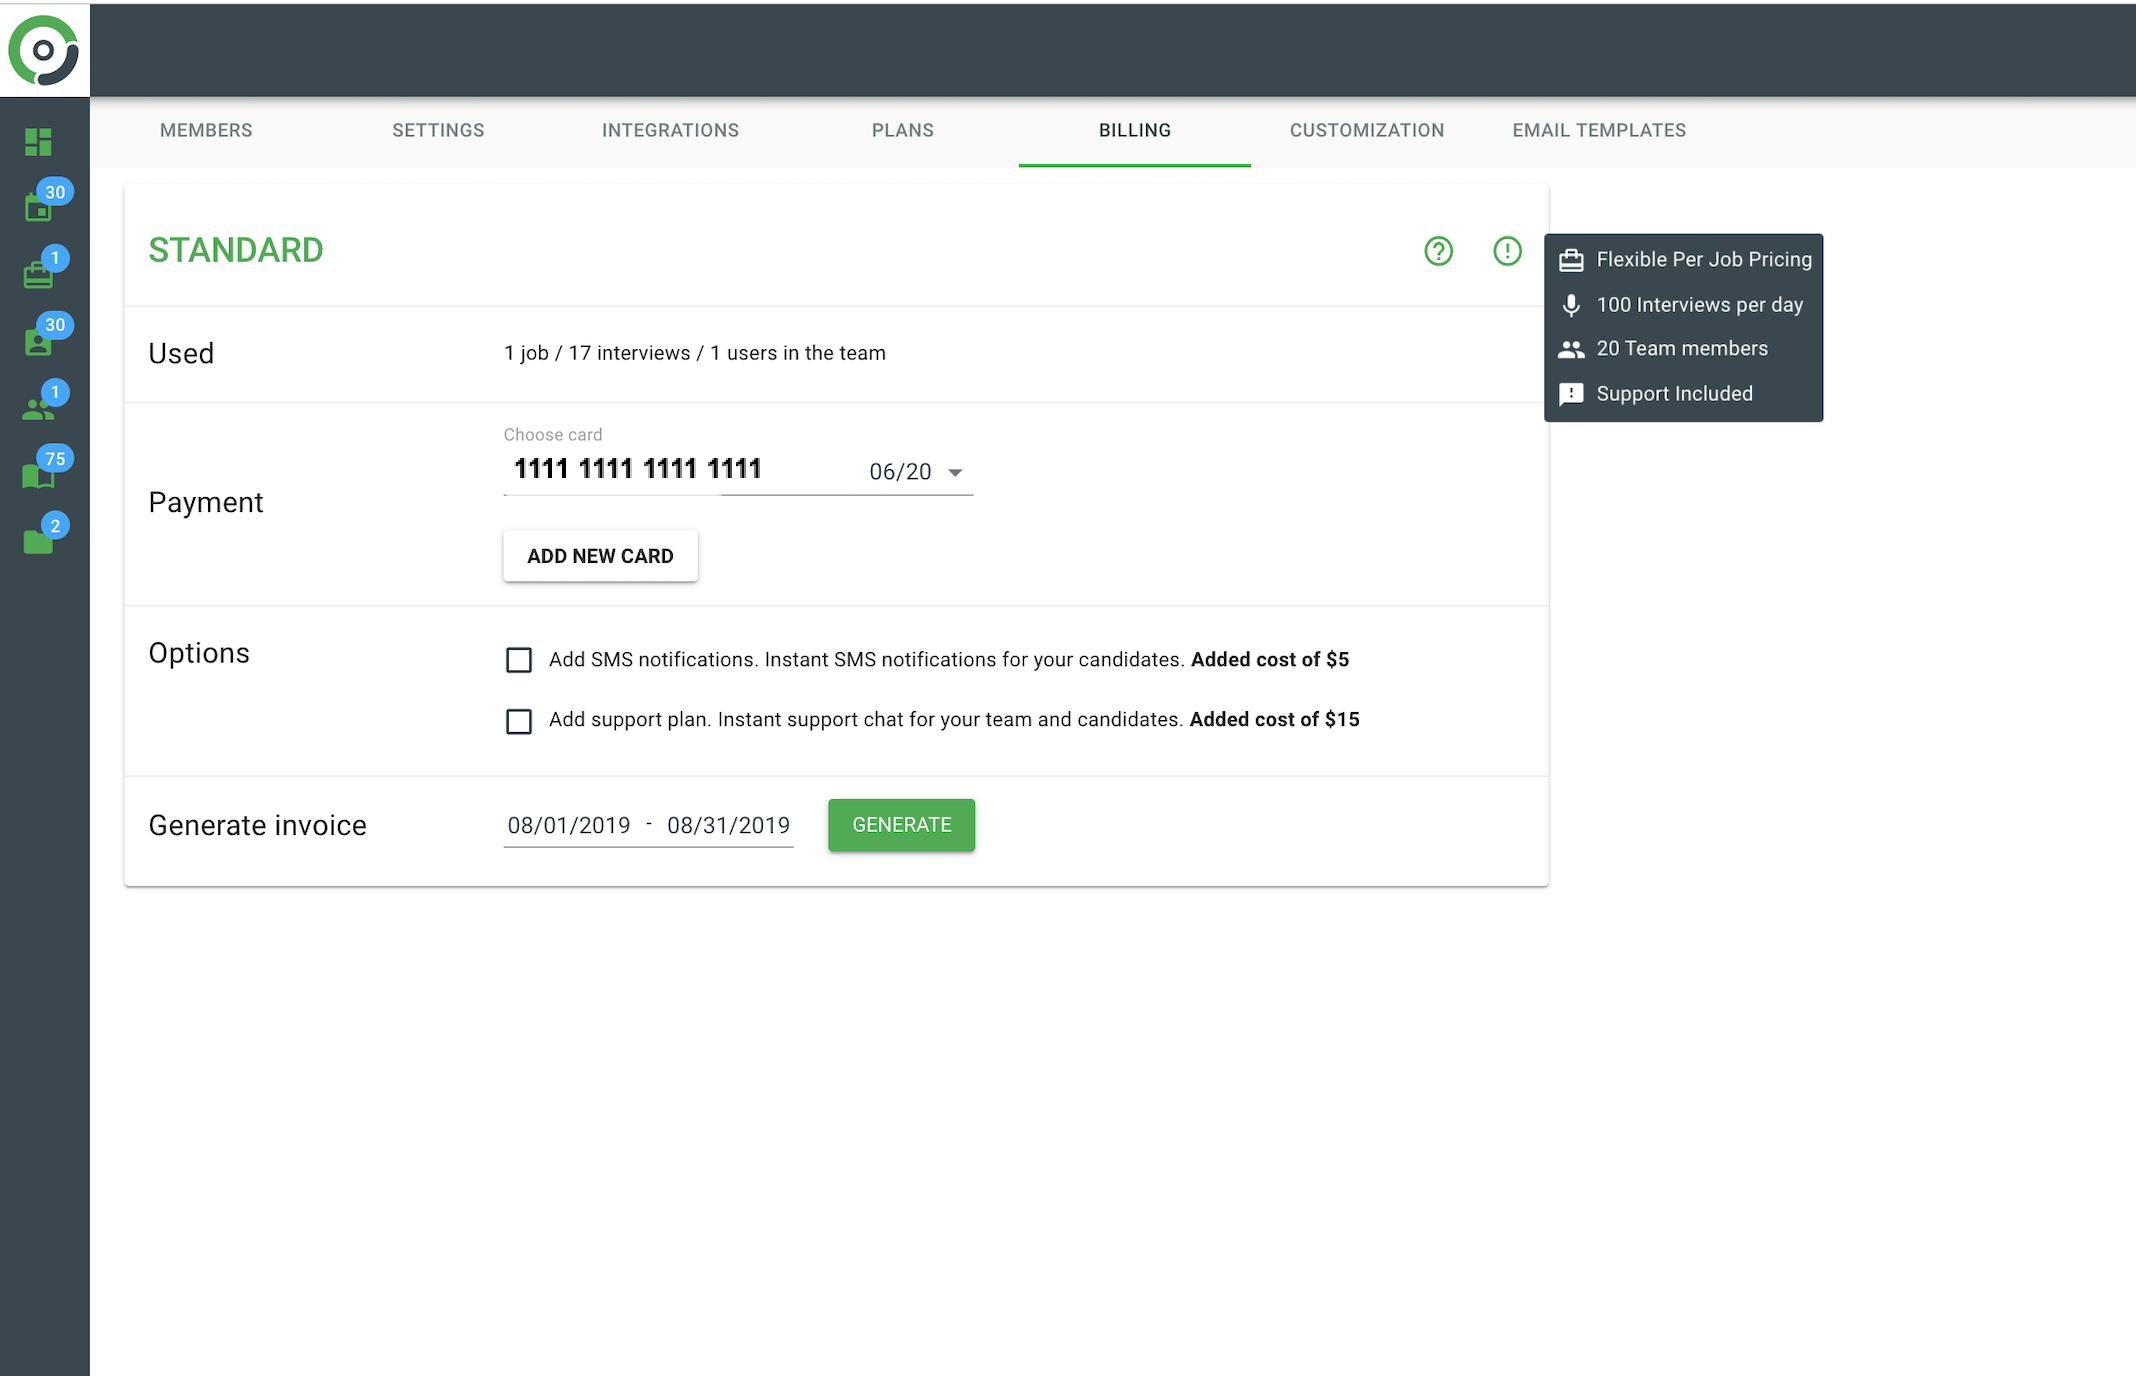2136x1376 pixels.
Task: Open the open-book icon with badge 75
Action: pyautogui.click(x=38, y=475)
